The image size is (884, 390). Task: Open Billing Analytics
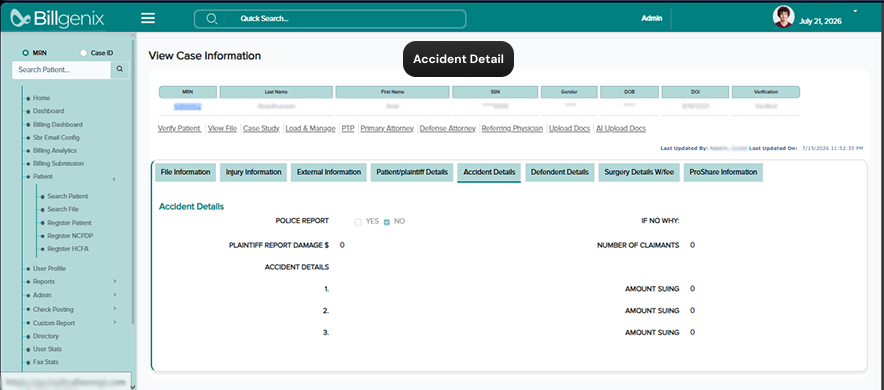click(x=55, y=150)
